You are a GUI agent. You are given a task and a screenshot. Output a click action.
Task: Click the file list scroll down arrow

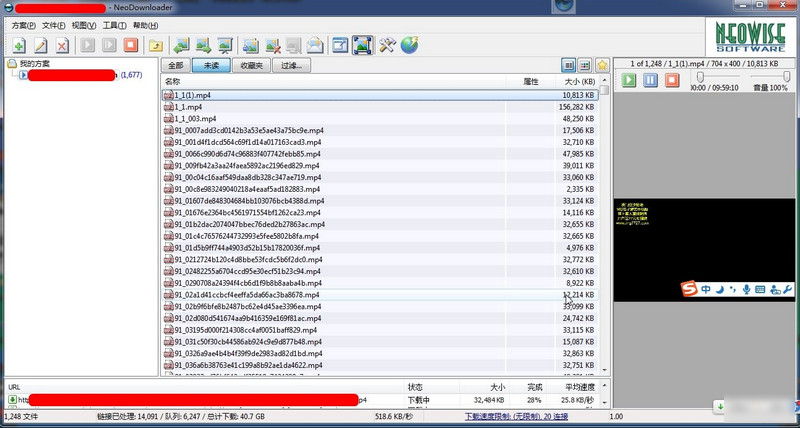pos(605,370)
